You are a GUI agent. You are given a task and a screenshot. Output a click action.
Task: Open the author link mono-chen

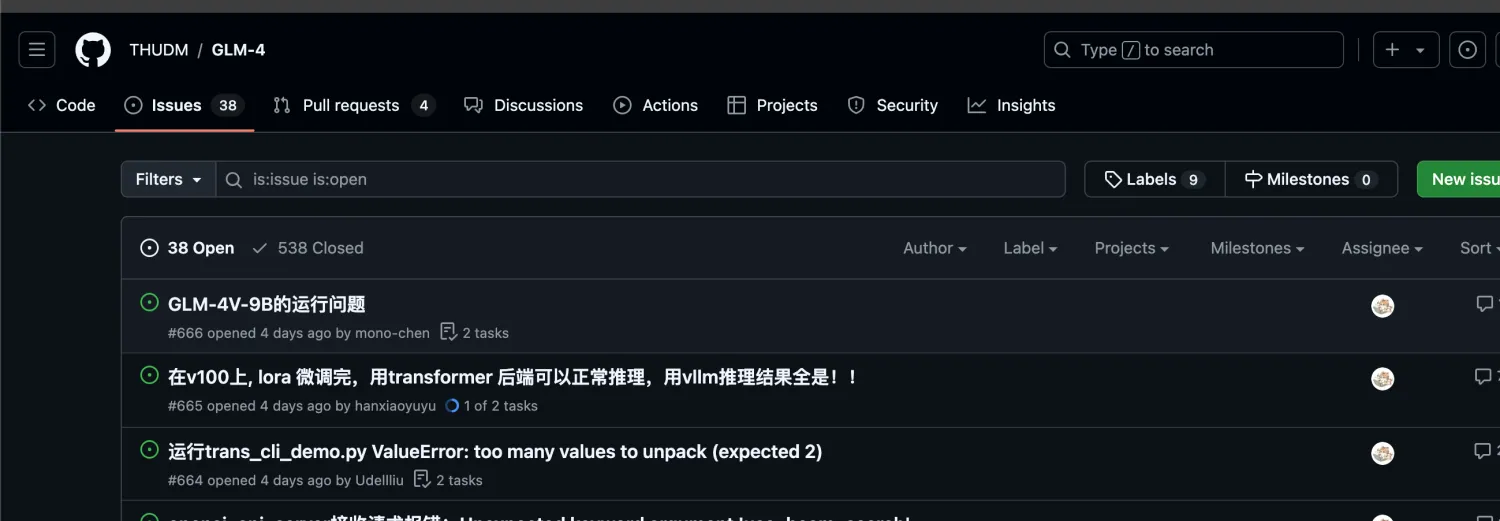392,333
